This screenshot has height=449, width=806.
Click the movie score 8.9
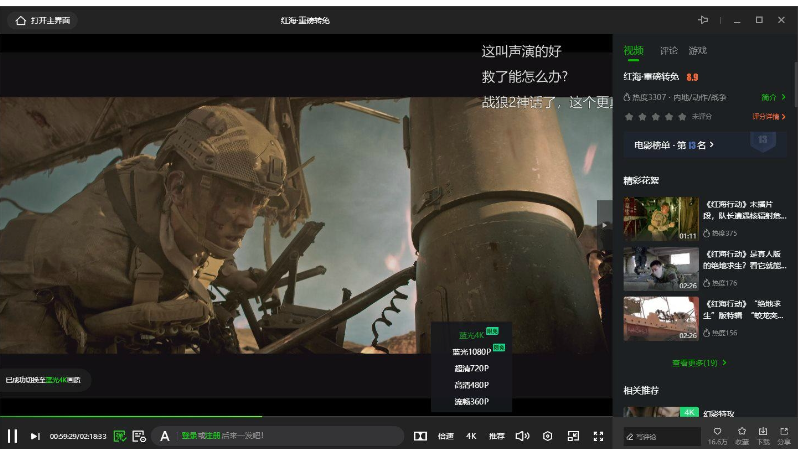point(692,77)
